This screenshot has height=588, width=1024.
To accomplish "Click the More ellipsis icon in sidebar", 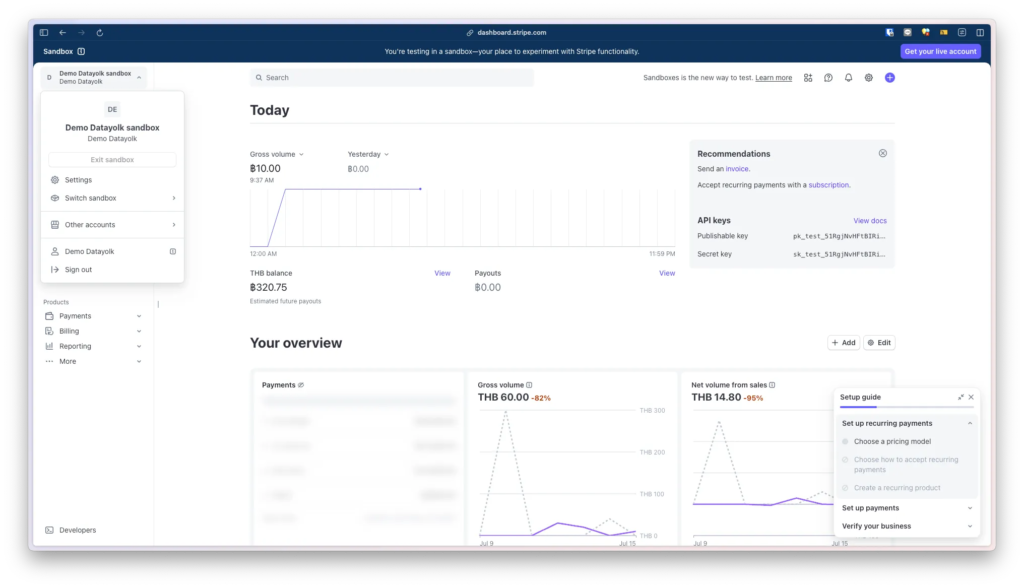I will 49,361.
